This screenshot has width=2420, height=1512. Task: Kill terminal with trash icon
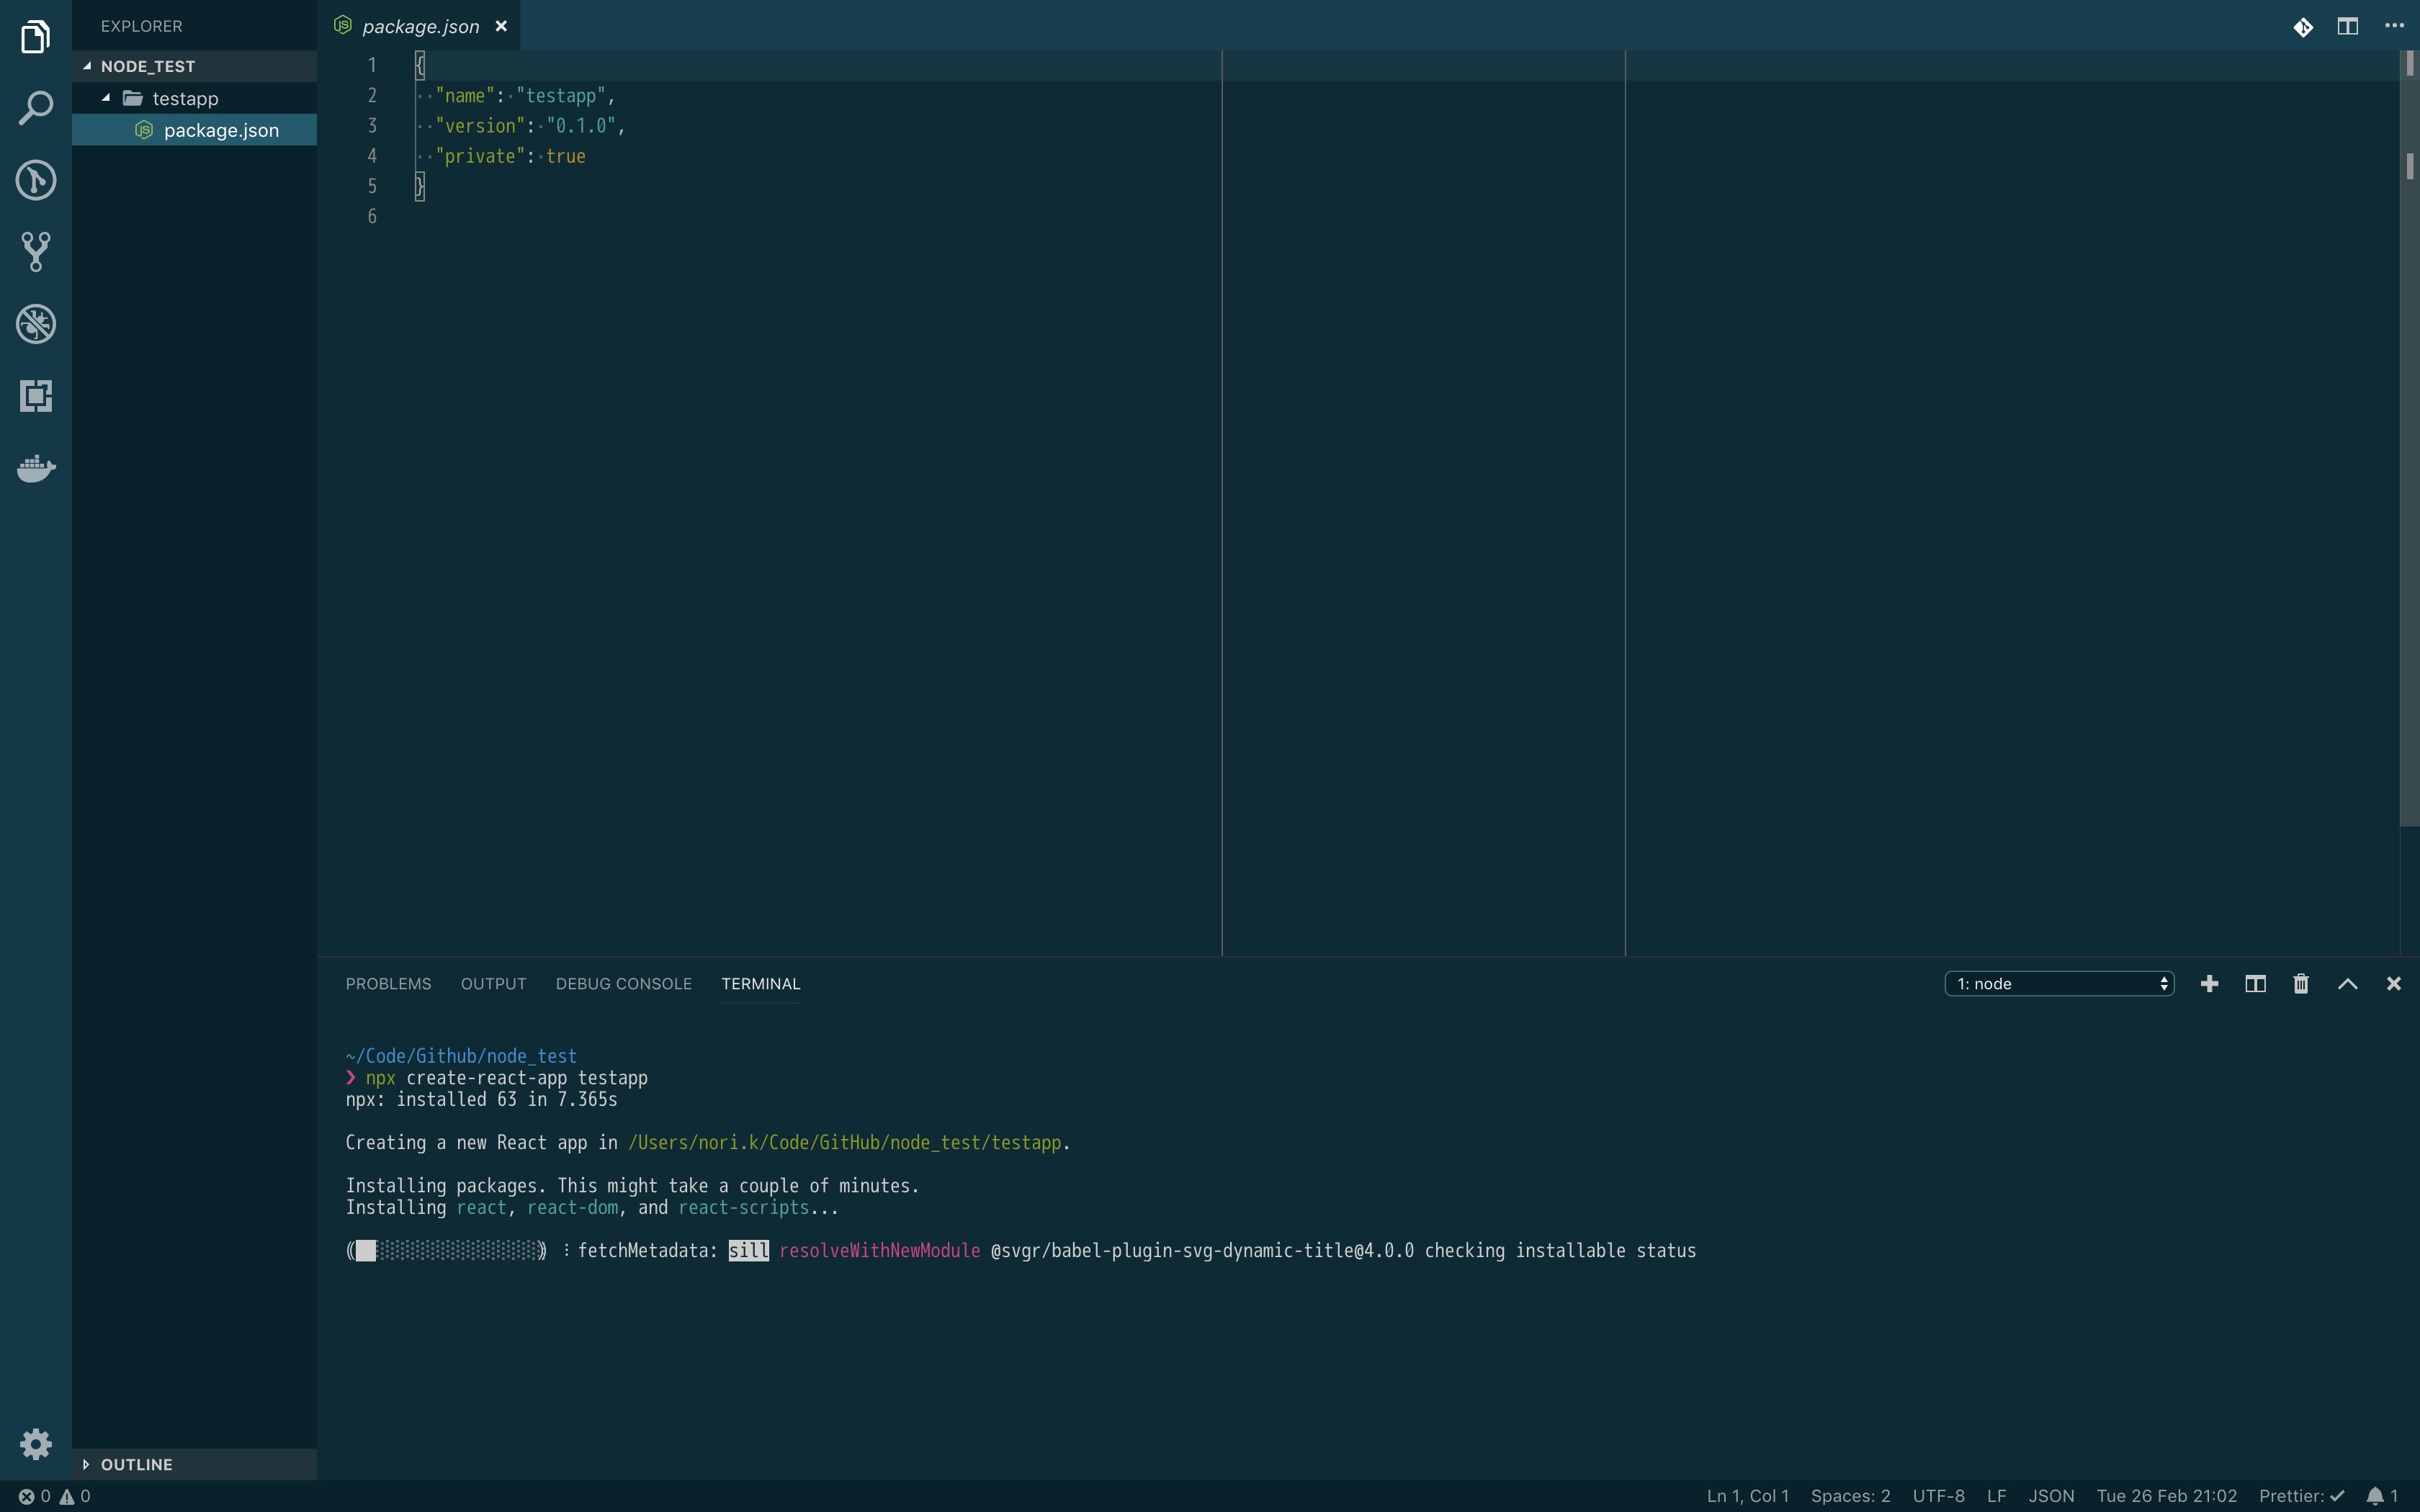[x=2301, y=984]
